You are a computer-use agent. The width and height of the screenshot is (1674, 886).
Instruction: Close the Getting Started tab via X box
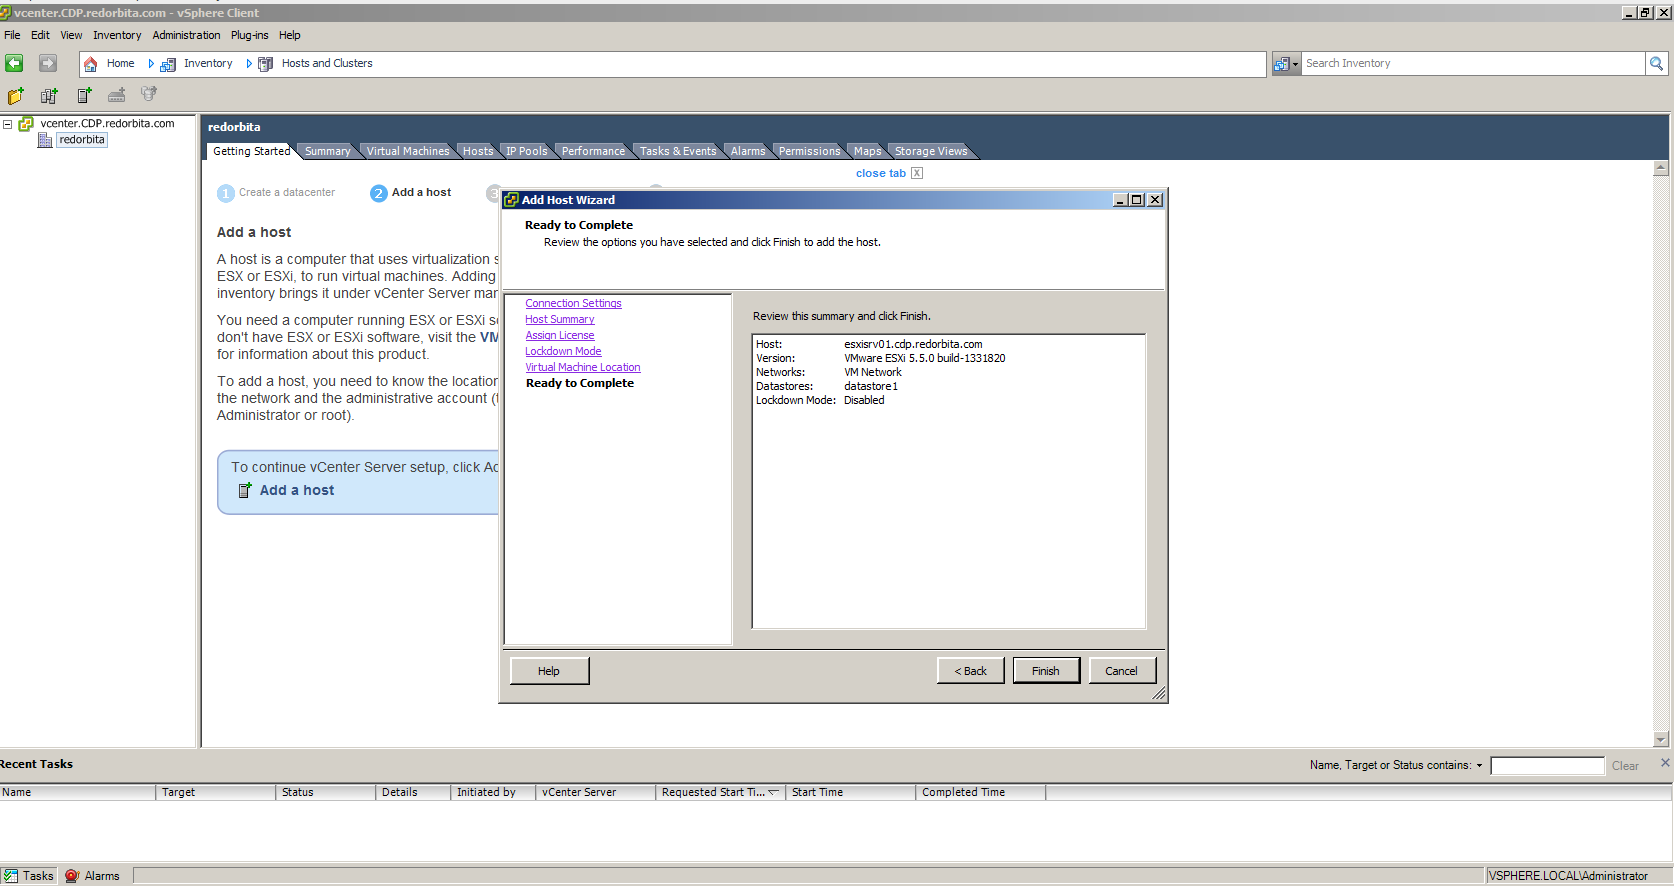point(917,173)
